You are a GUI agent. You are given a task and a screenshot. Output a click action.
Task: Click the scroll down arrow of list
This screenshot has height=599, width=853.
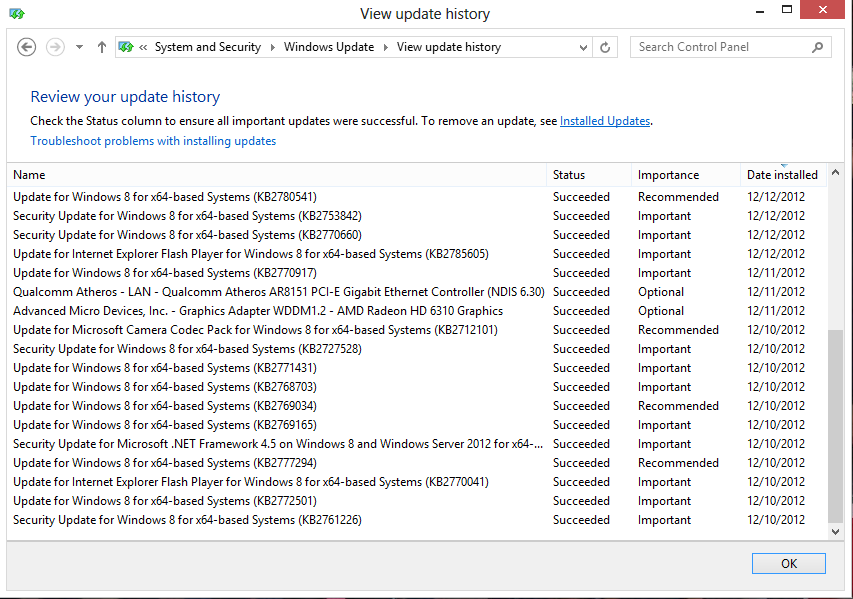point(835,532)
